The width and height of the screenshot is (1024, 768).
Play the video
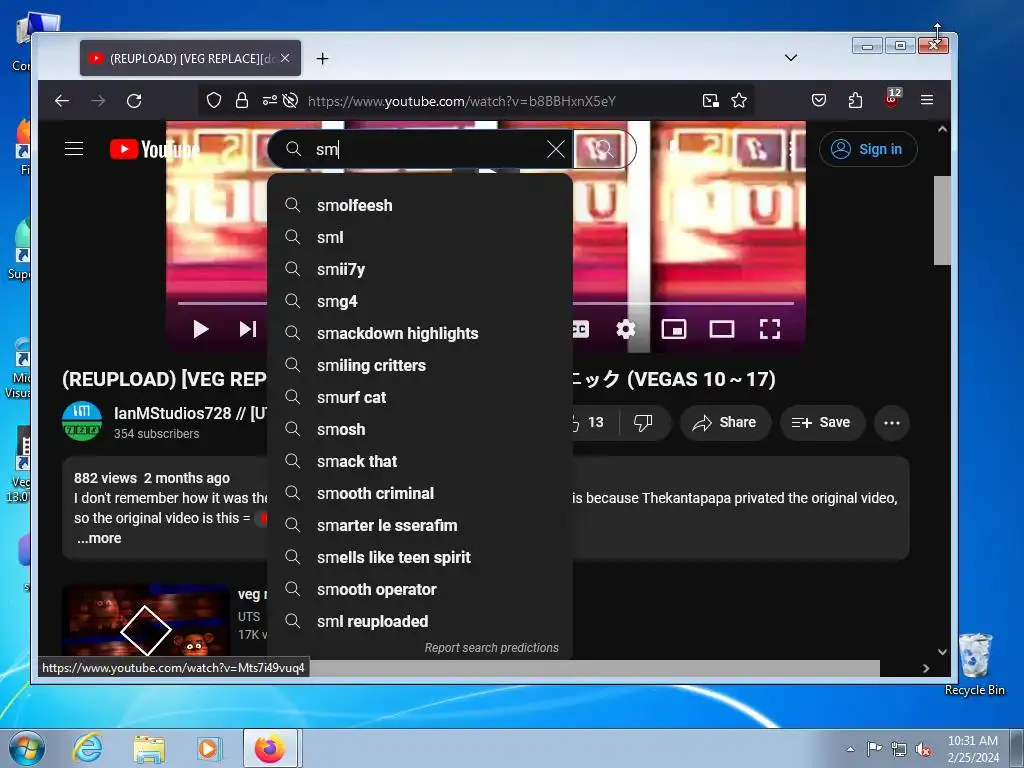(201, 329)
